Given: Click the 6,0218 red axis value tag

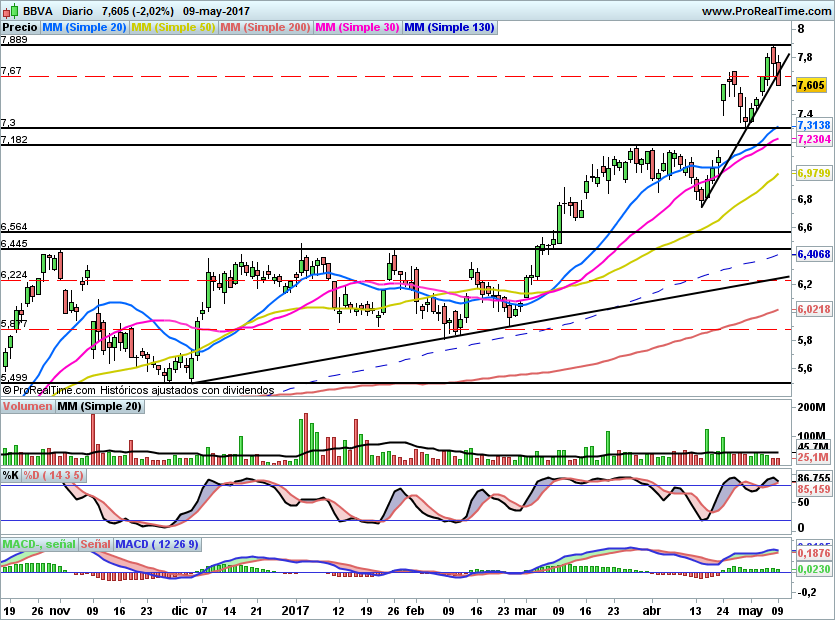Looking at the screenshot, I should click(814, 310).
